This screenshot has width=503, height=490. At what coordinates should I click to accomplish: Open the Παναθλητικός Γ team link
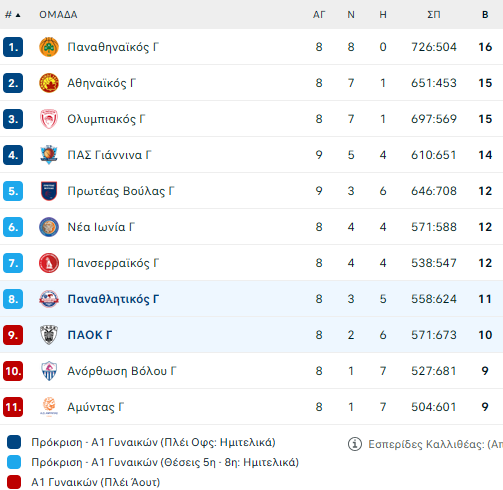coord(113,299)
